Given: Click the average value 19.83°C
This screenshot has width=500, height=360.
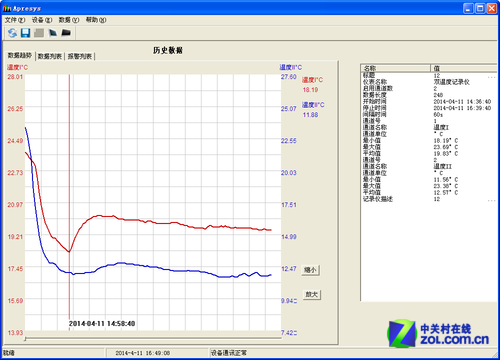Looking at the screenshot, I should (x=446, y=153).
